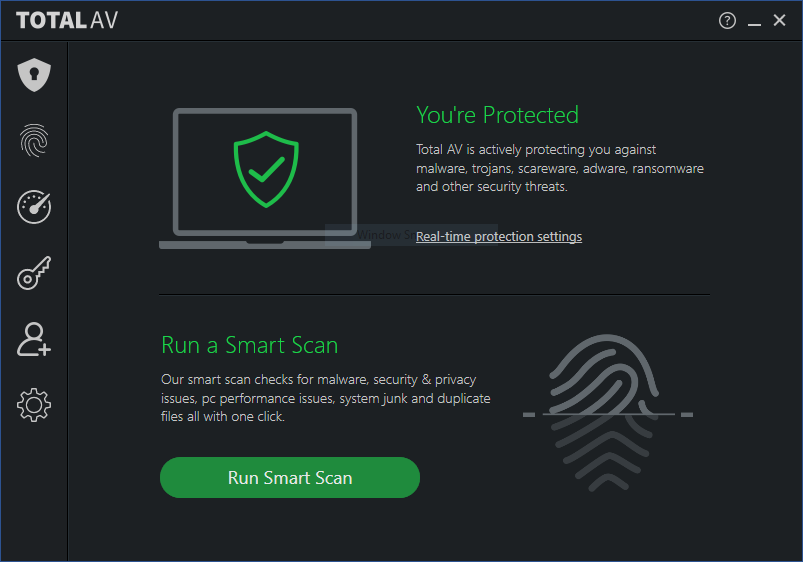The image size is (803, 562).
Task: Open settings with the gear icon
Action: click(x=34, y=405)
